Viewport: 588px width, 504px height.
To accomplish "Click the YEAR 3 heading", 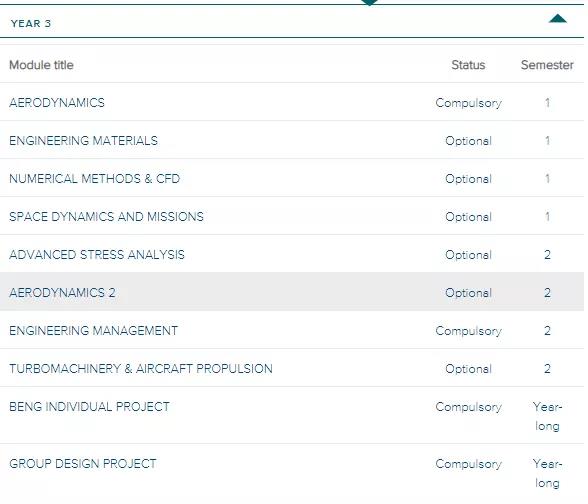I will [31, 23].
